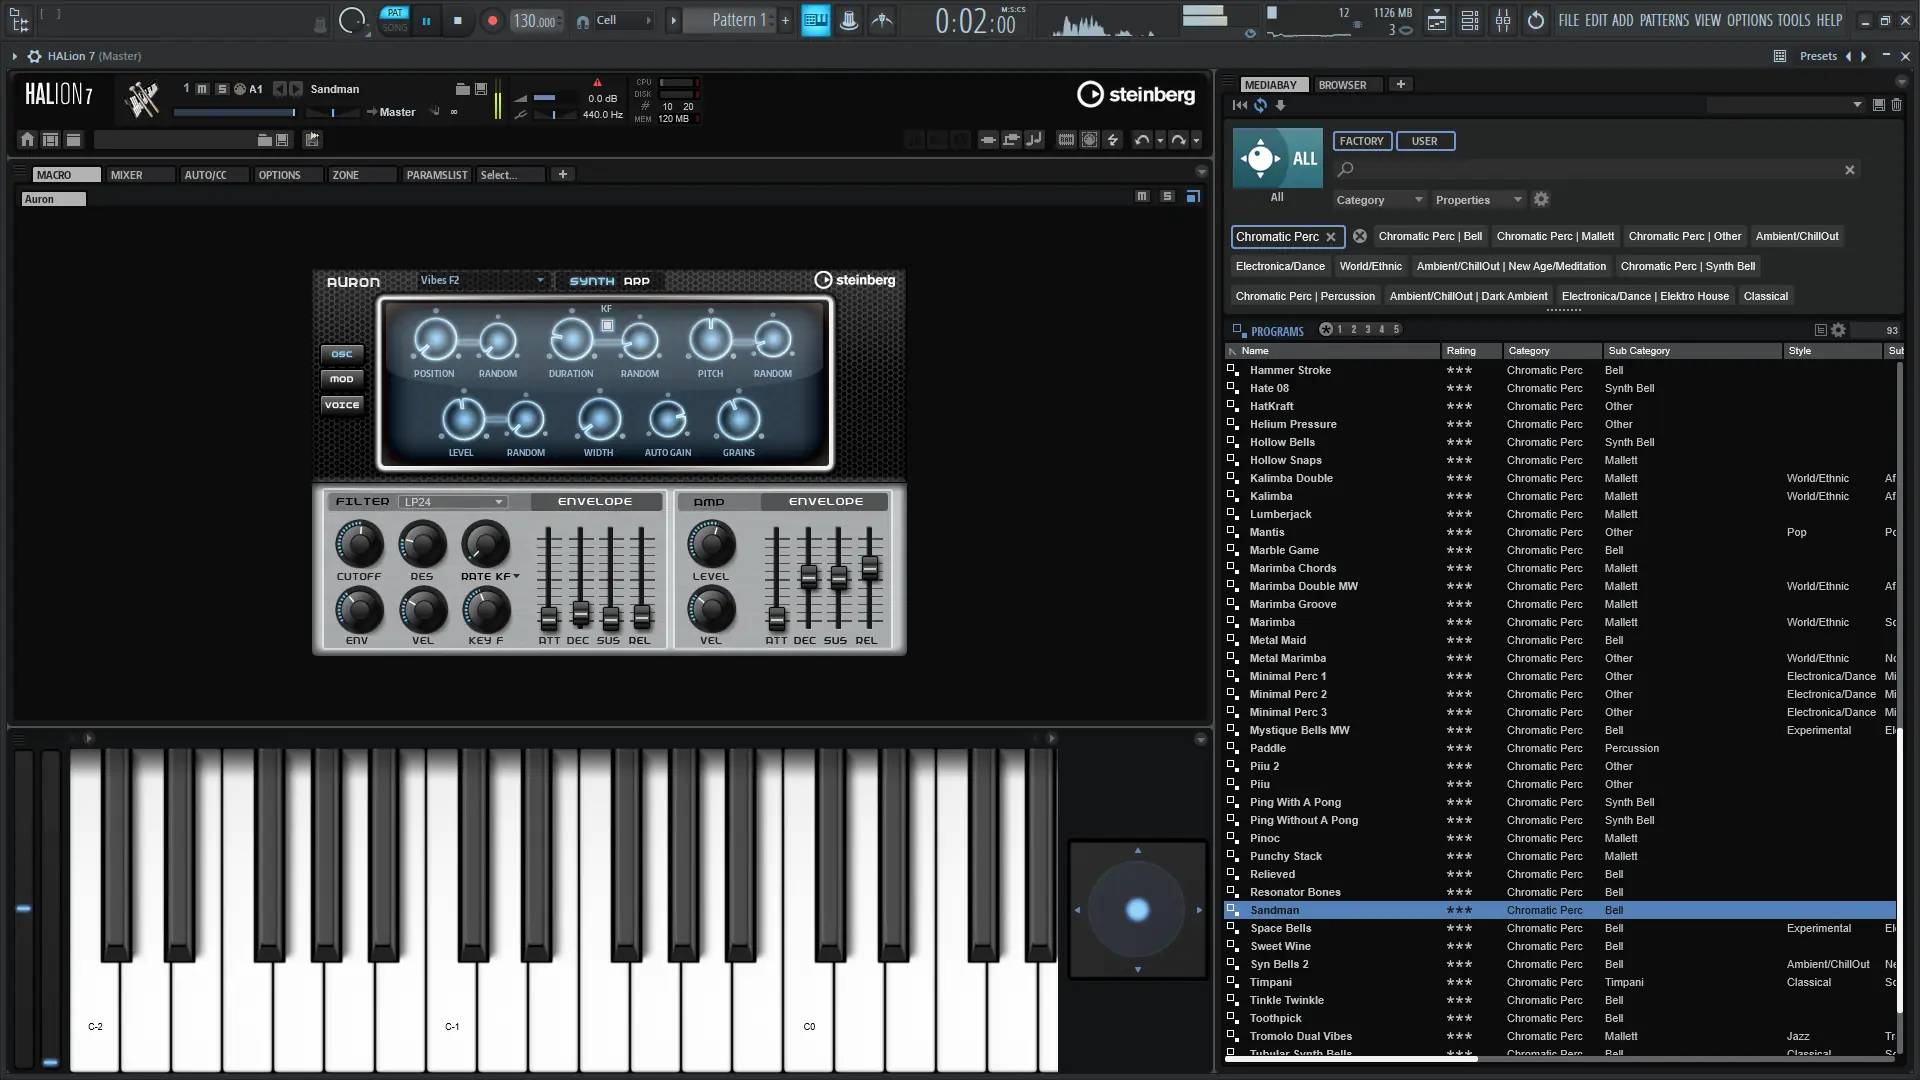Screen dimensions: 1920x1080
Task: Switch to the BROWSER tab
Action: tap(1342, 85)
